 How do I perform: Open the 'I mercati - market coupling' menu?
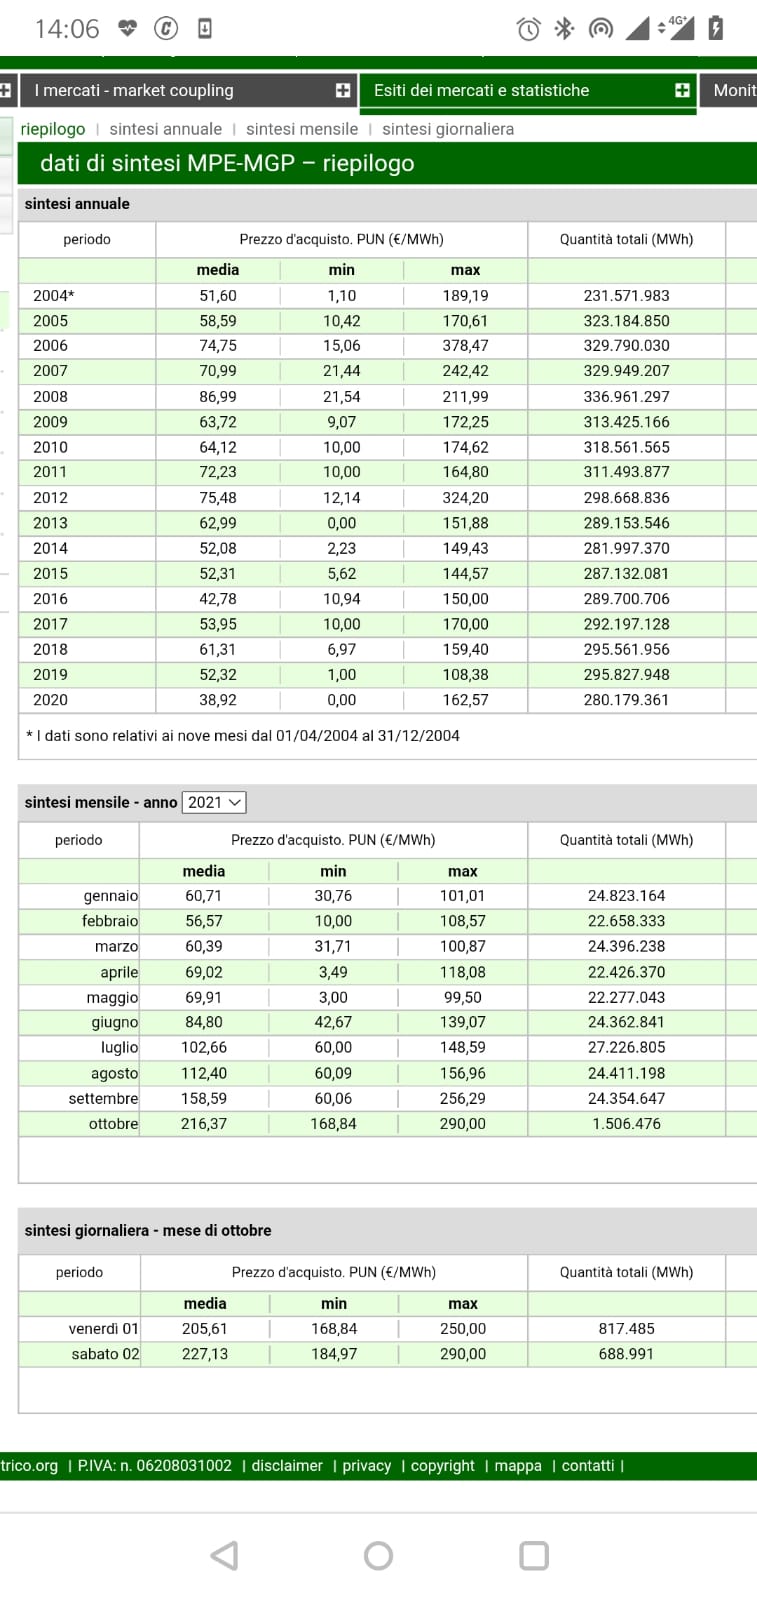(134, 90)
